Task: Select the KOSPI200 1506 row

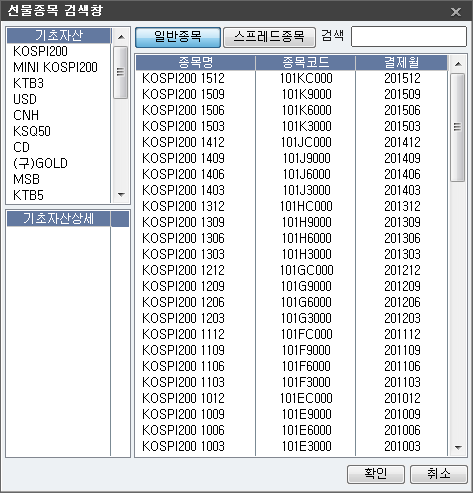Action: (x=291, y=110)
